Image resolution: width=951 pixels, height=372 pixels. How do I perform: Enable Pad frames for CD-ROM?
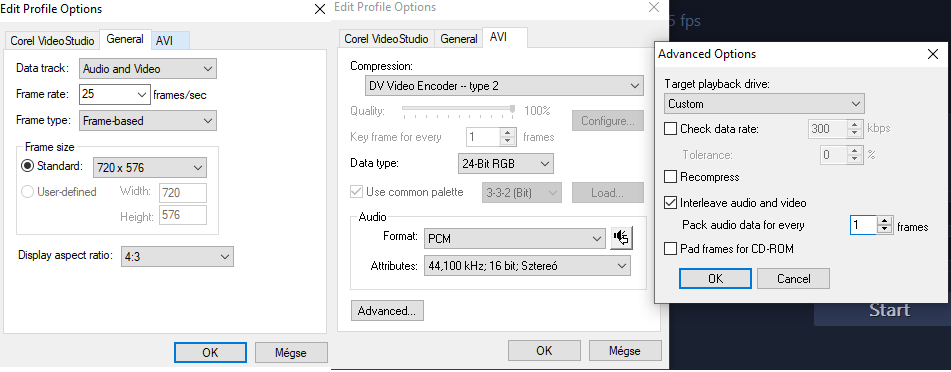point(670,249)
